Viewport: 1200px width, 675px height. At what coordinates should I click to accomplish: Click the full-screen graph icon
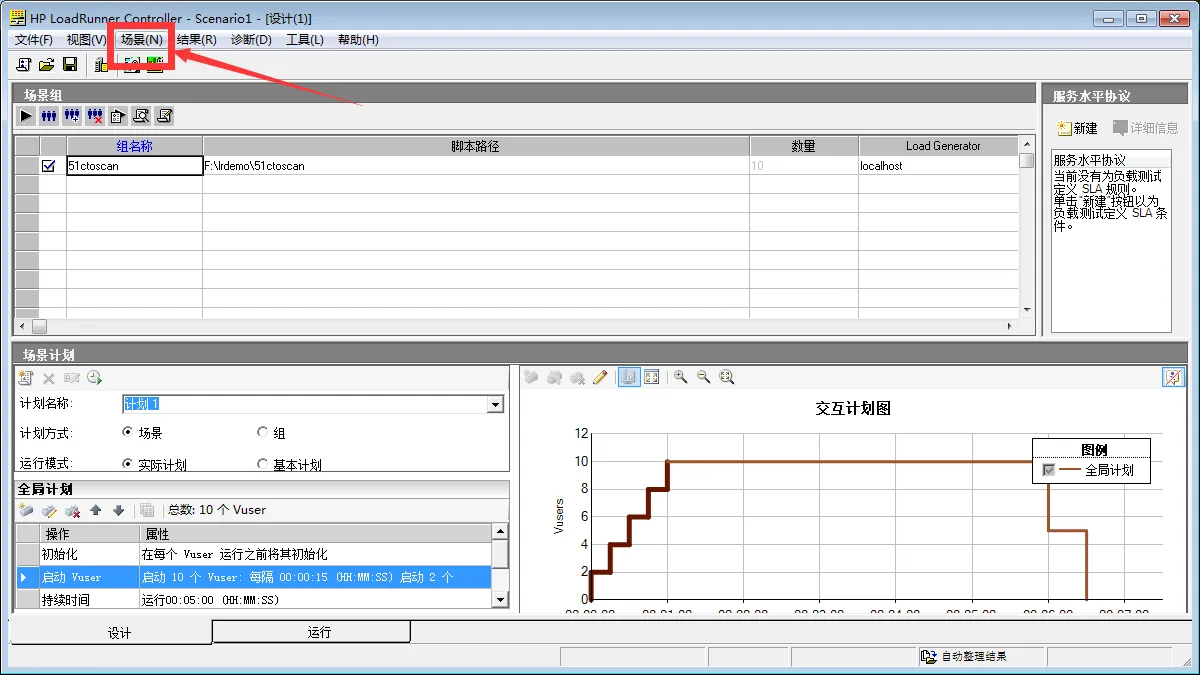click(x=652, y=377)
